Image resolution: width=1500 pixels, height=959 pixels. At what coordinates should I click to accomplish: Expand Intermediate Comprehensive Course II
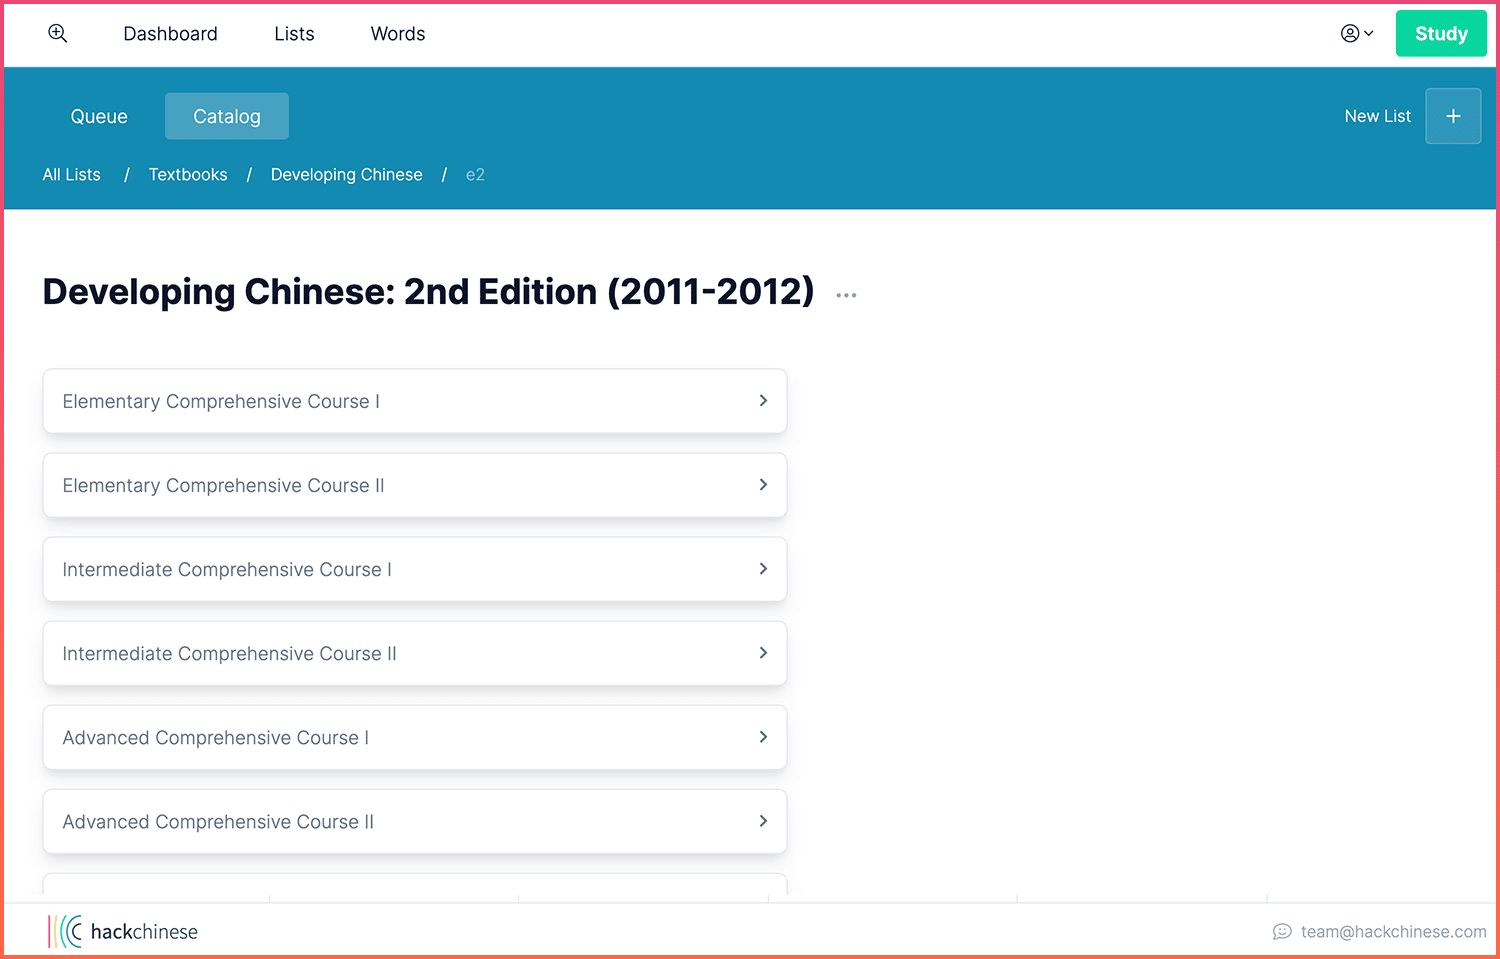tap(414, 653)
